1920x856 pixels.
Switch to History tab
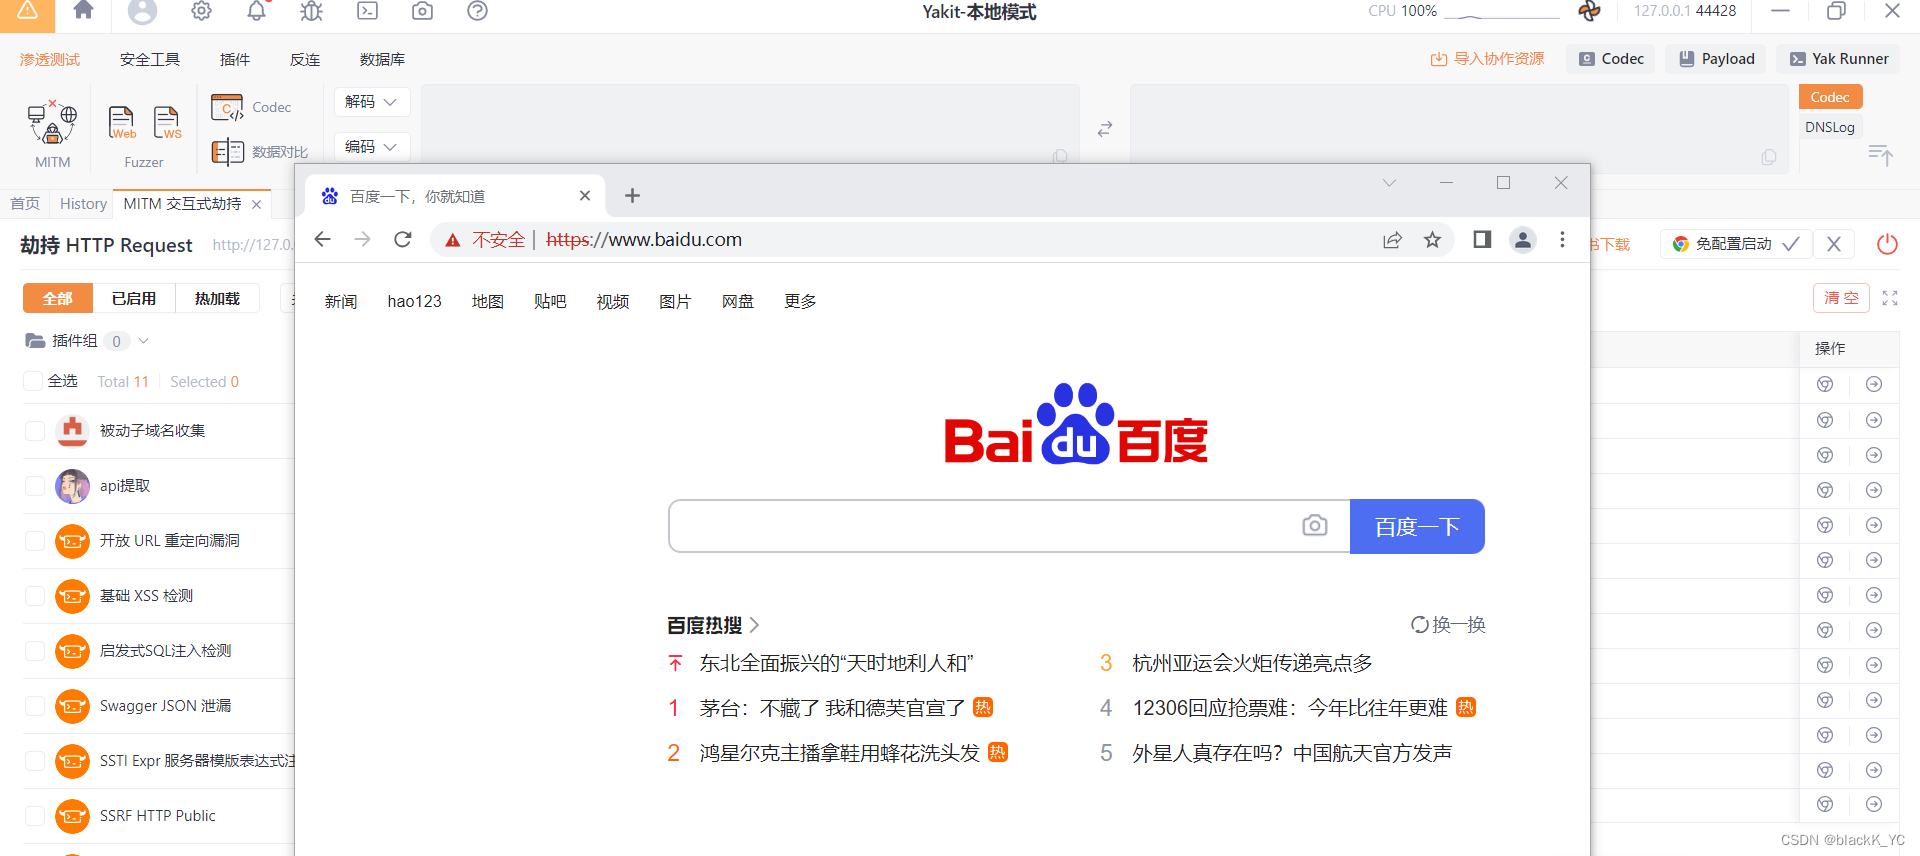83,204
